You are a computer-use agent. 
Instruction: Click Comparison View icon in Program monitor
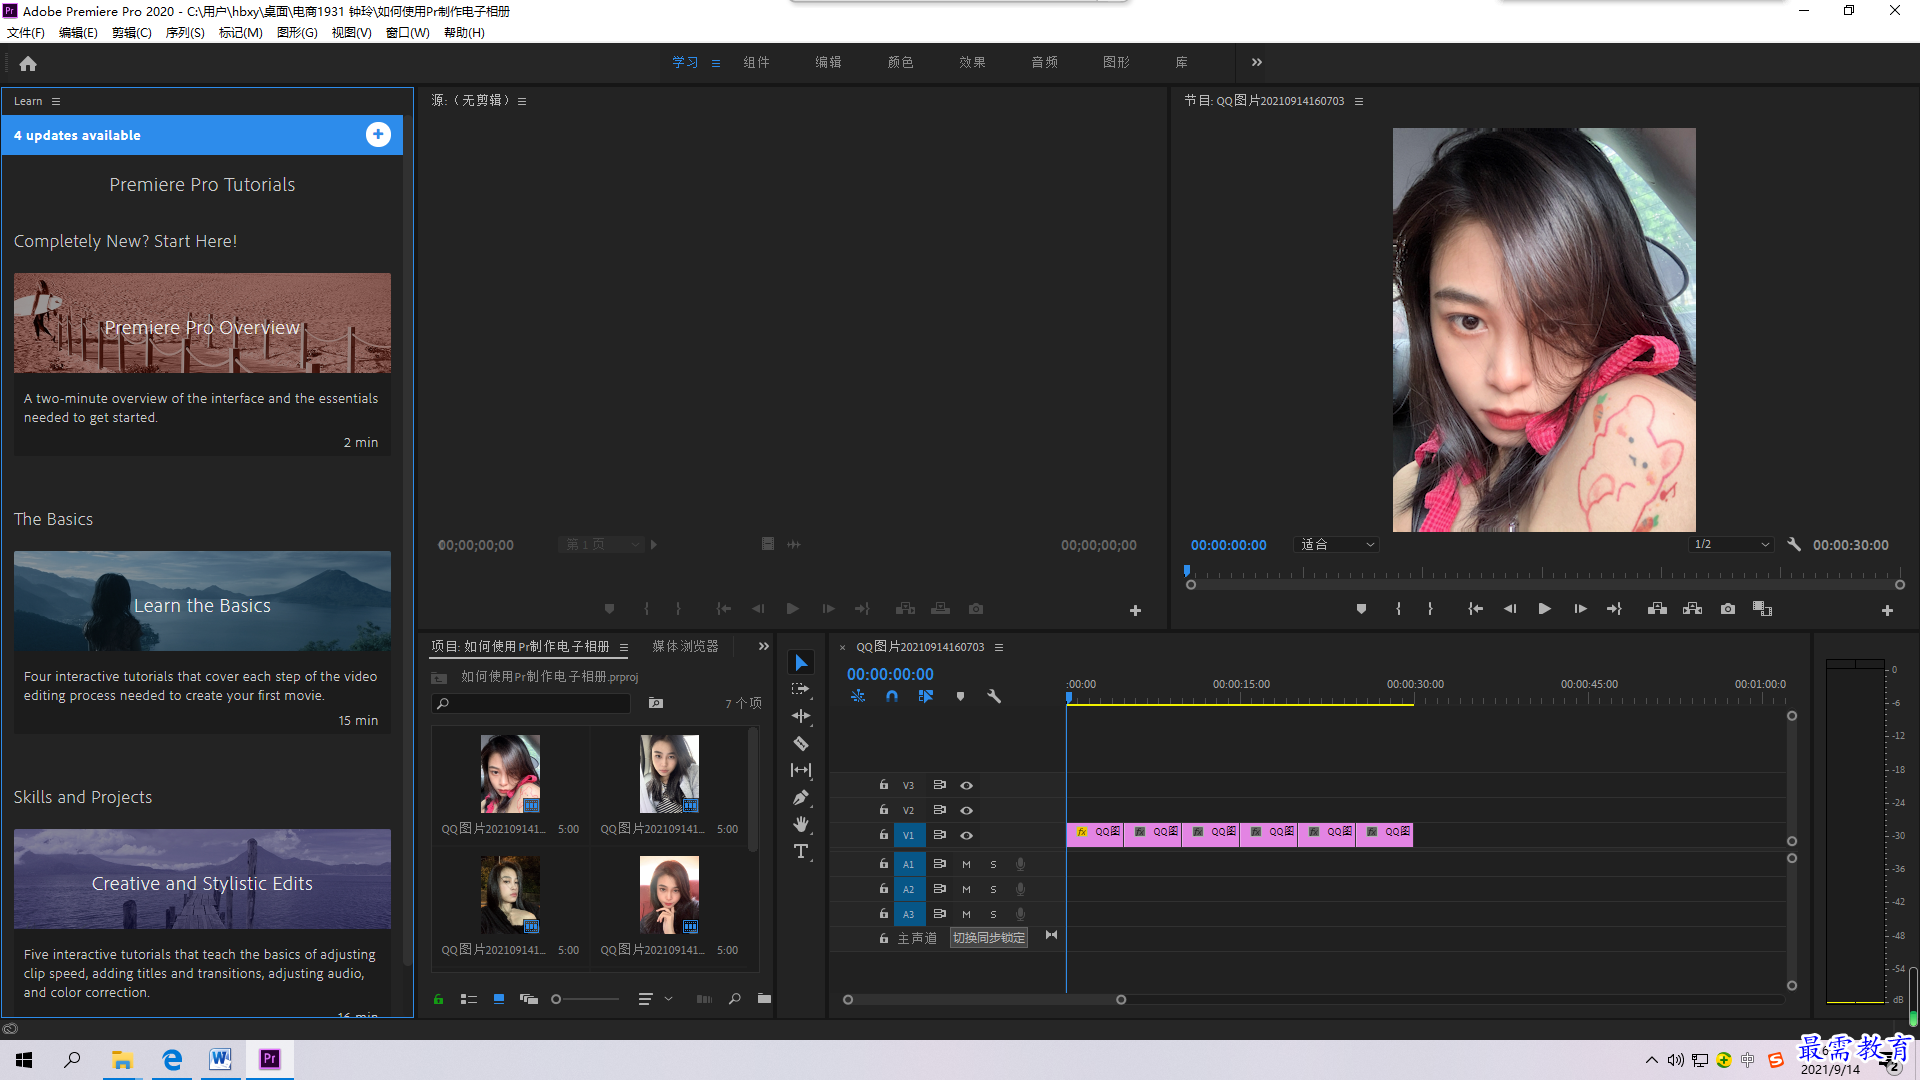click(x=1762, y=609)
